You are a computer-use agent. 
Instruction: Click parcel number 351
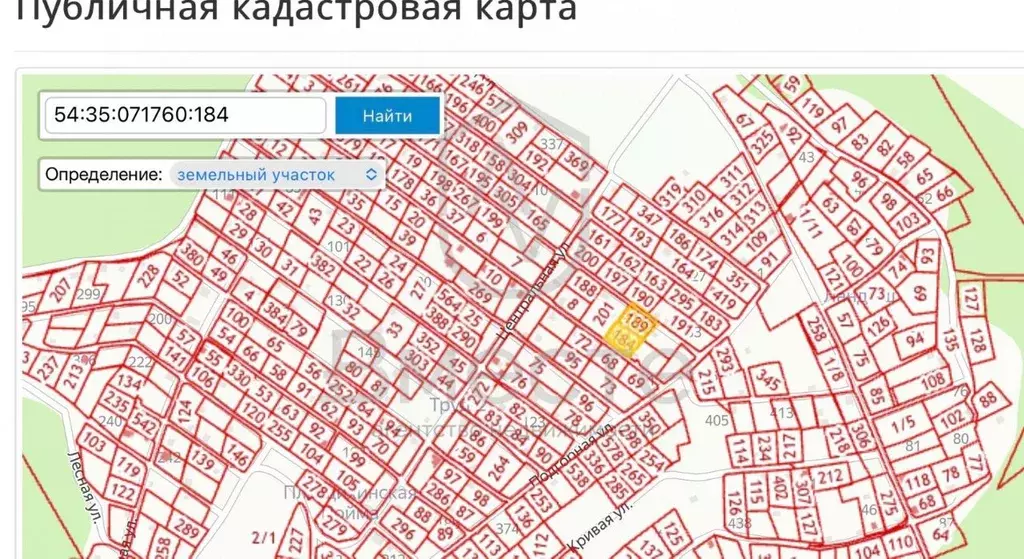pos(737,280)
